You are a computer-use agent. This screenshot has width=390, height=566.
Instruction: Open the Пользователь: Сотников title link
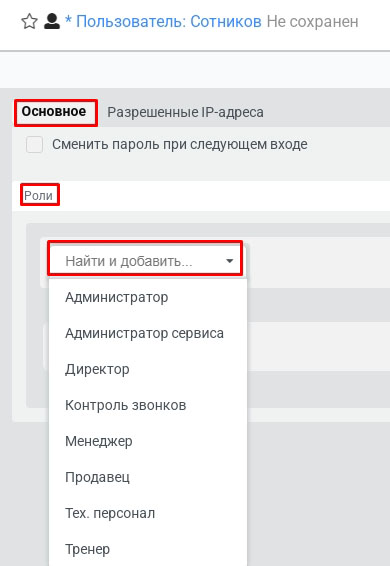pos(169,21)
